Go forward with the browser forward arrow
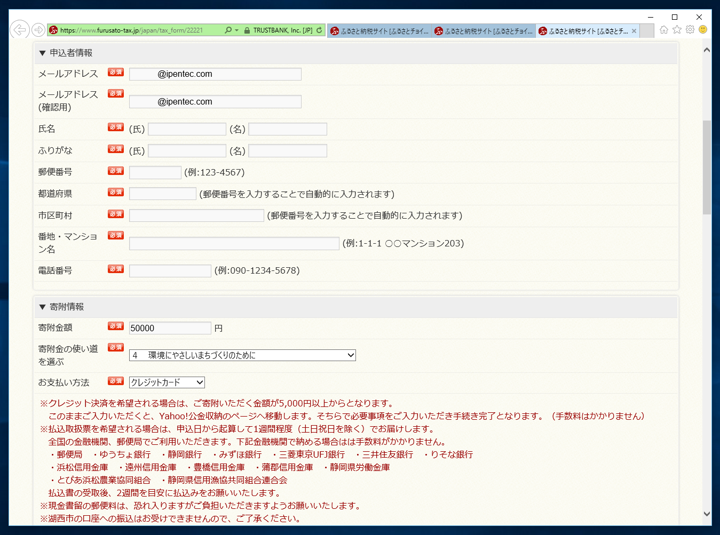Viewport: 720px width, 535px height. coord(39,30)
